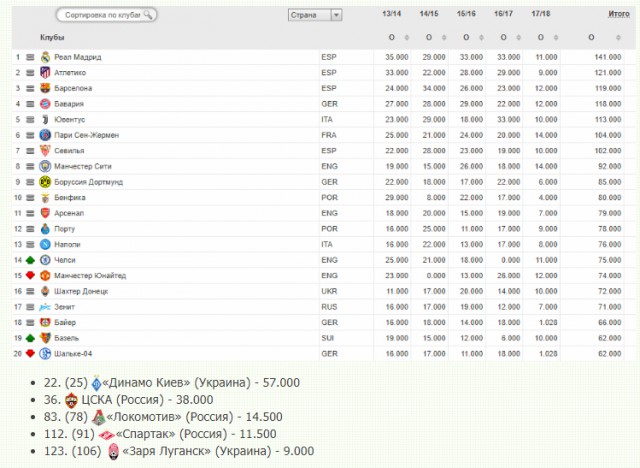Click the 16/17 season header
This screenshot has height=468, width=640.
(x=503, y=13)
